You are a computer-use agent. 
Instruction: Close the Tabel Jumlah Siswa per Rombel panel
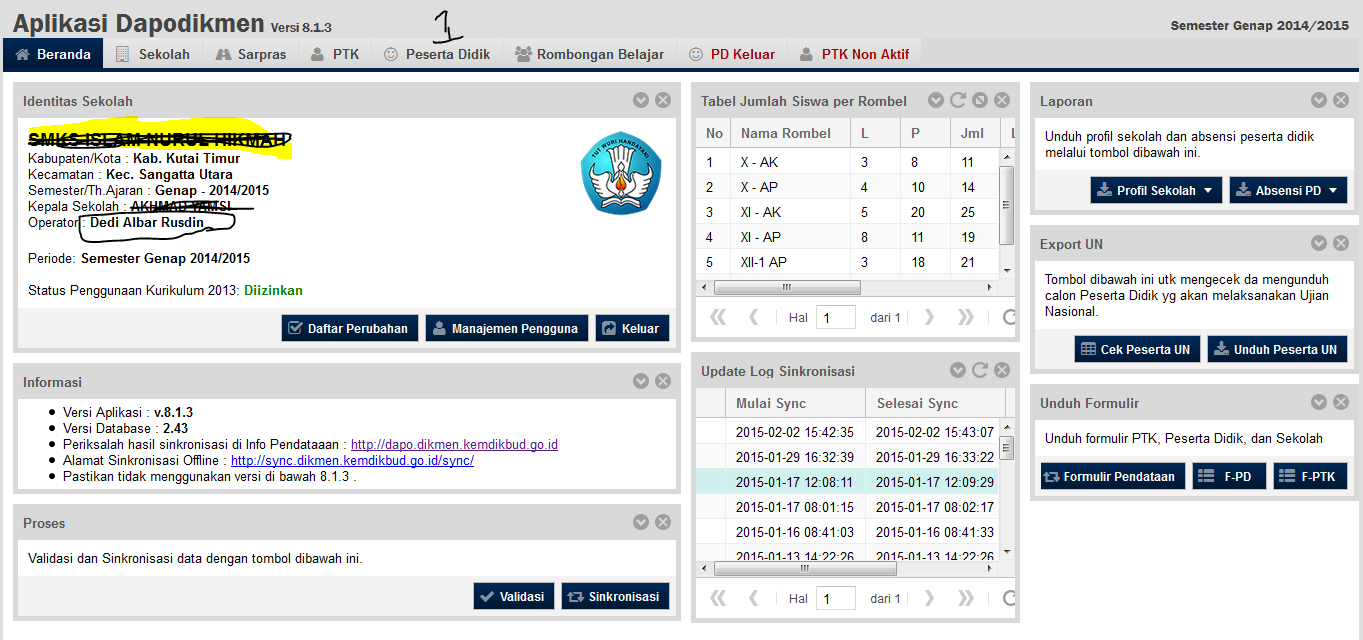click(1002, 100)
